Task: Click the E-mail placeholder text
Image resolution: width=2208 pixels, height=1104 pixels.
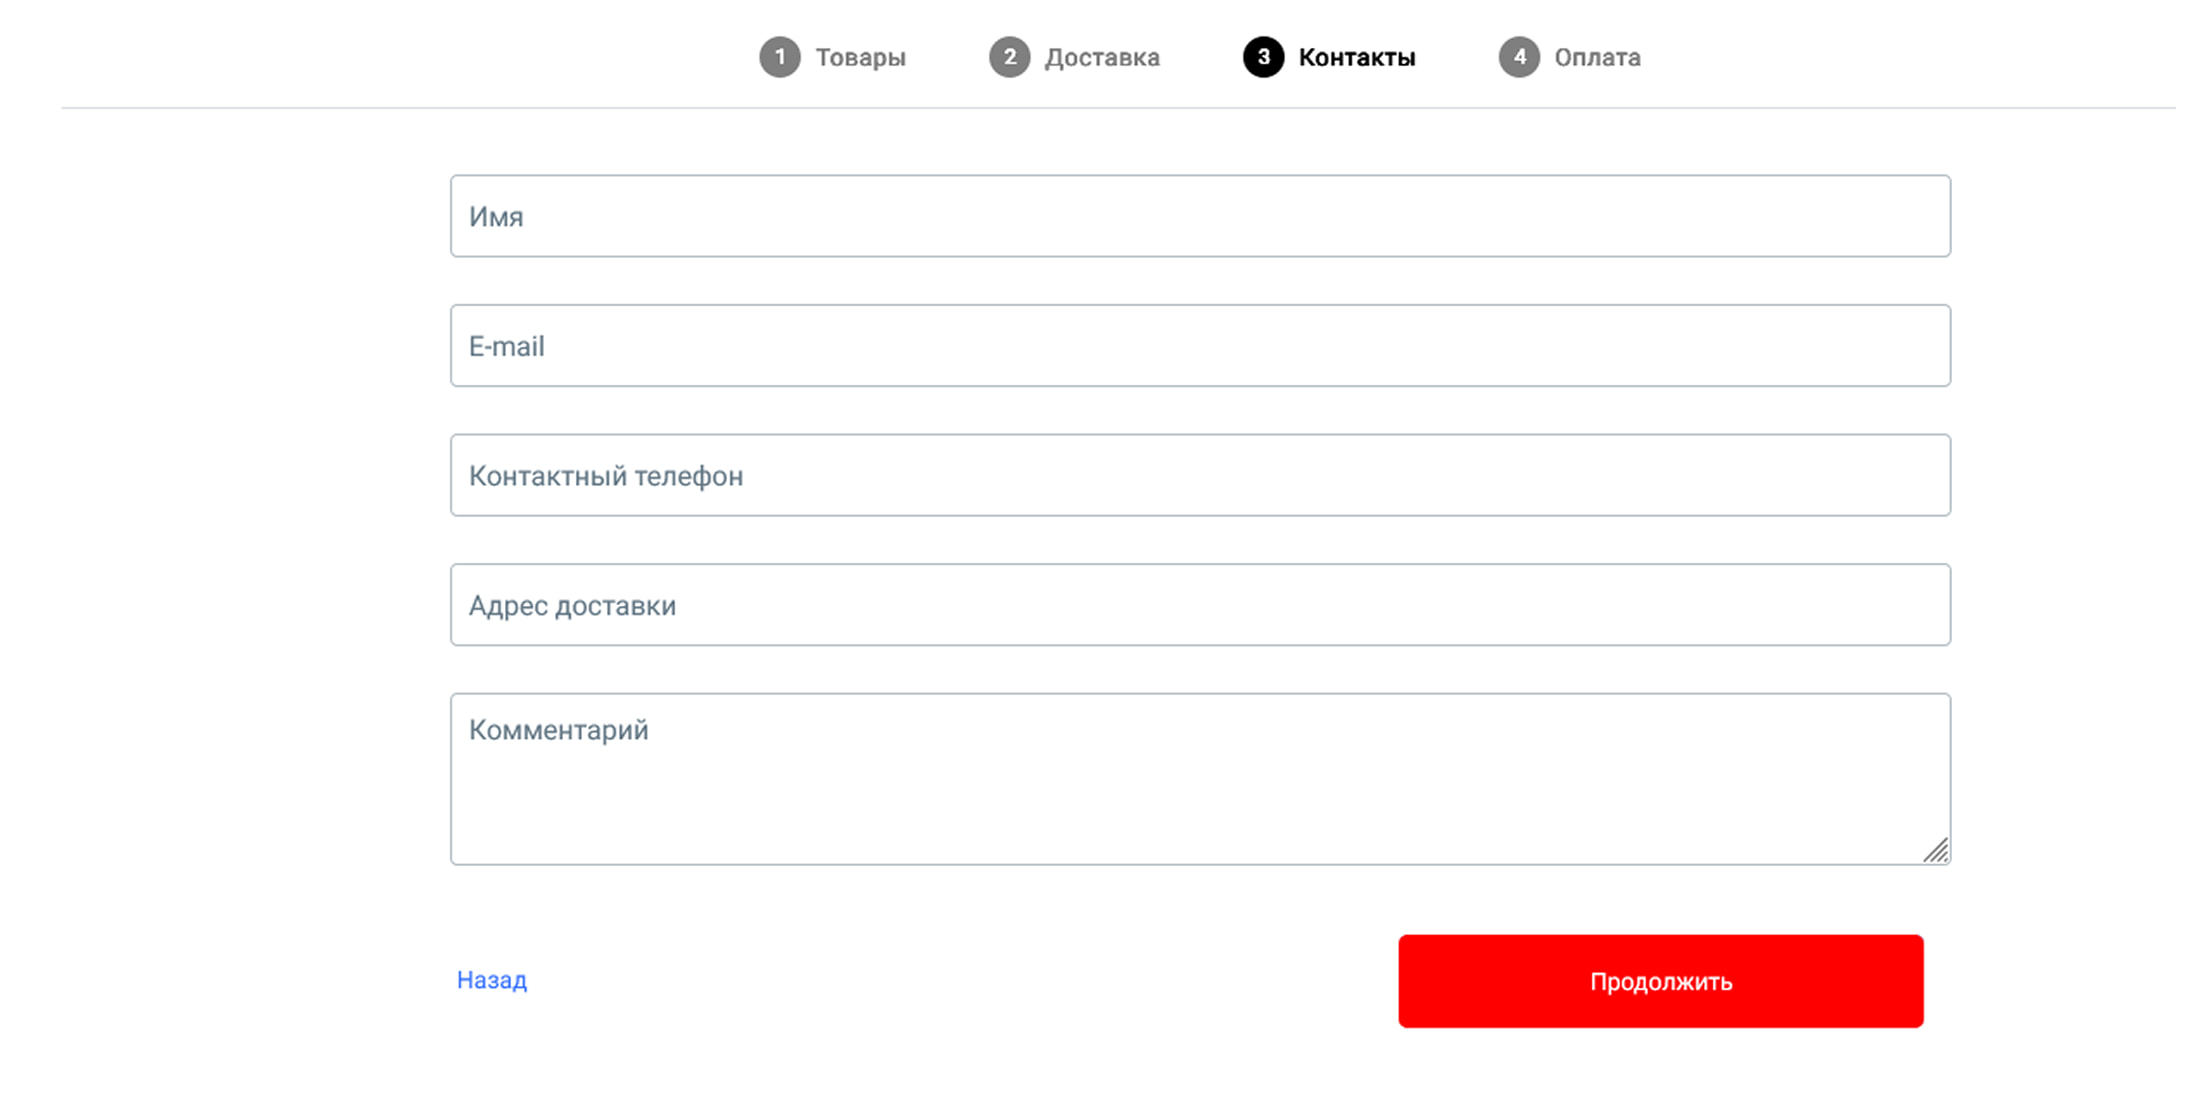Action: (507, 346)
